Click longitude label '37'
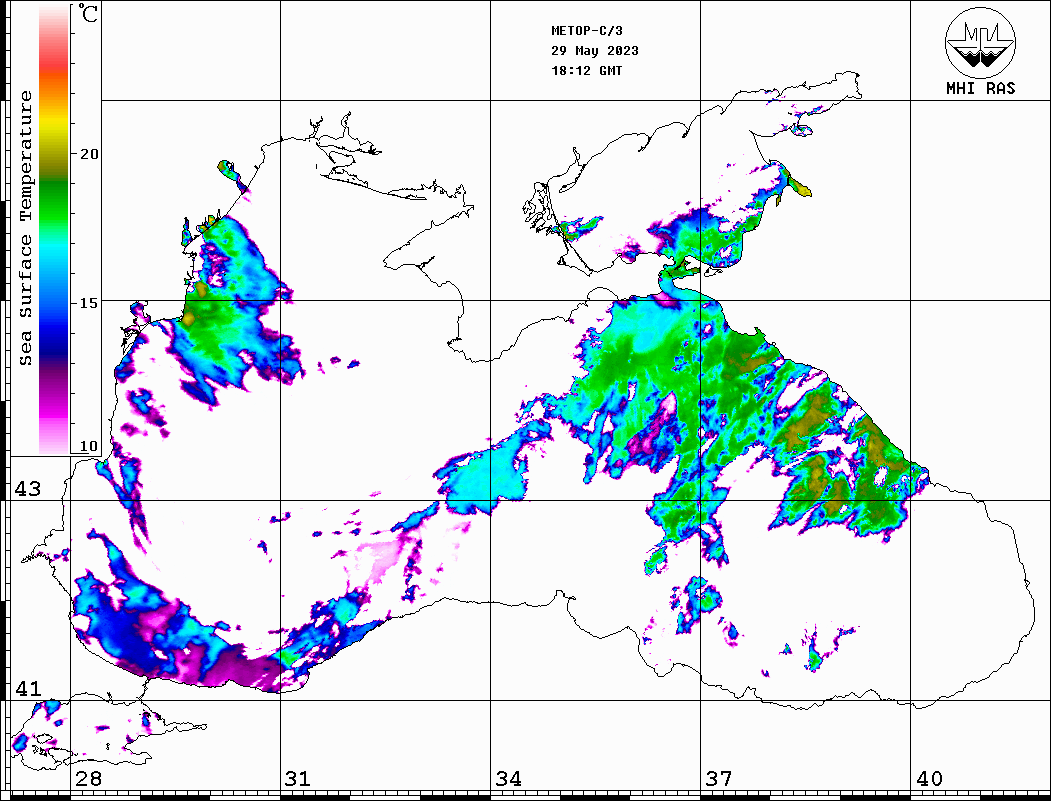The height and width of the screenshot is (801, 1051). [719, 778]
